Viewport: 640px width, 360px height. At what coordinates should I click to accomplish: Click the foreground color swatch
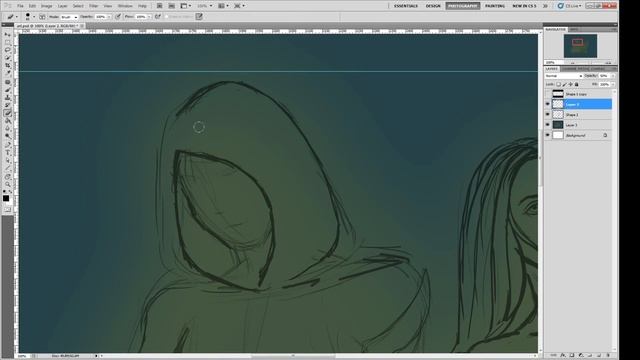click(x=6, y=198)
